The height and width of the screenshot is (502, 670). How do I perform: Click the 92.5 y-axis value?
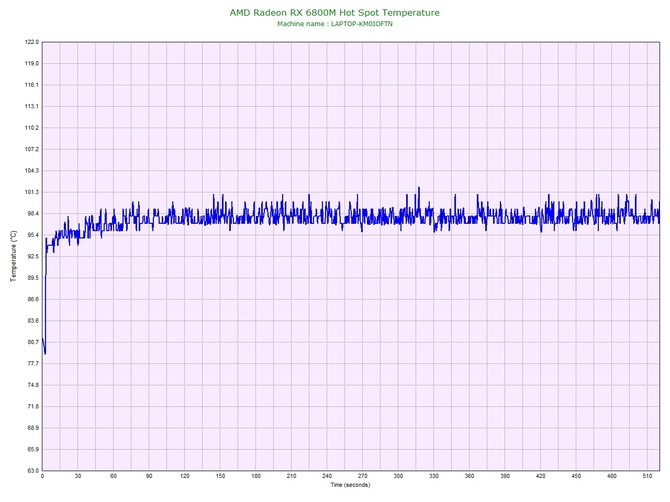coord(33,256)
